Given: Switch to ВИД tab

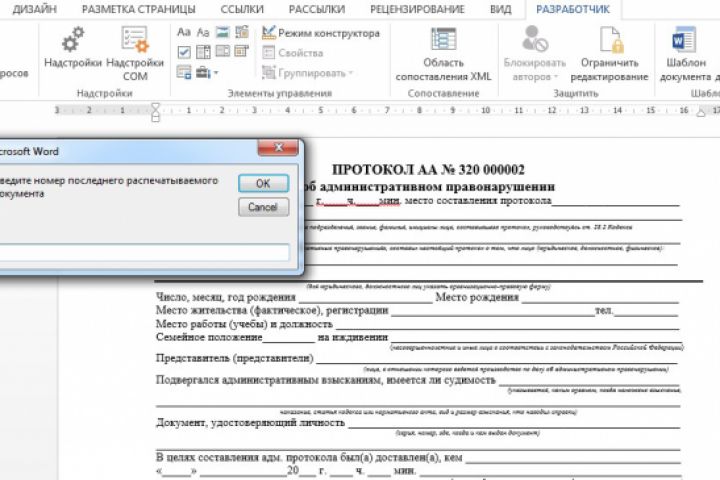Looking at the screenshot, I should 501,9.
